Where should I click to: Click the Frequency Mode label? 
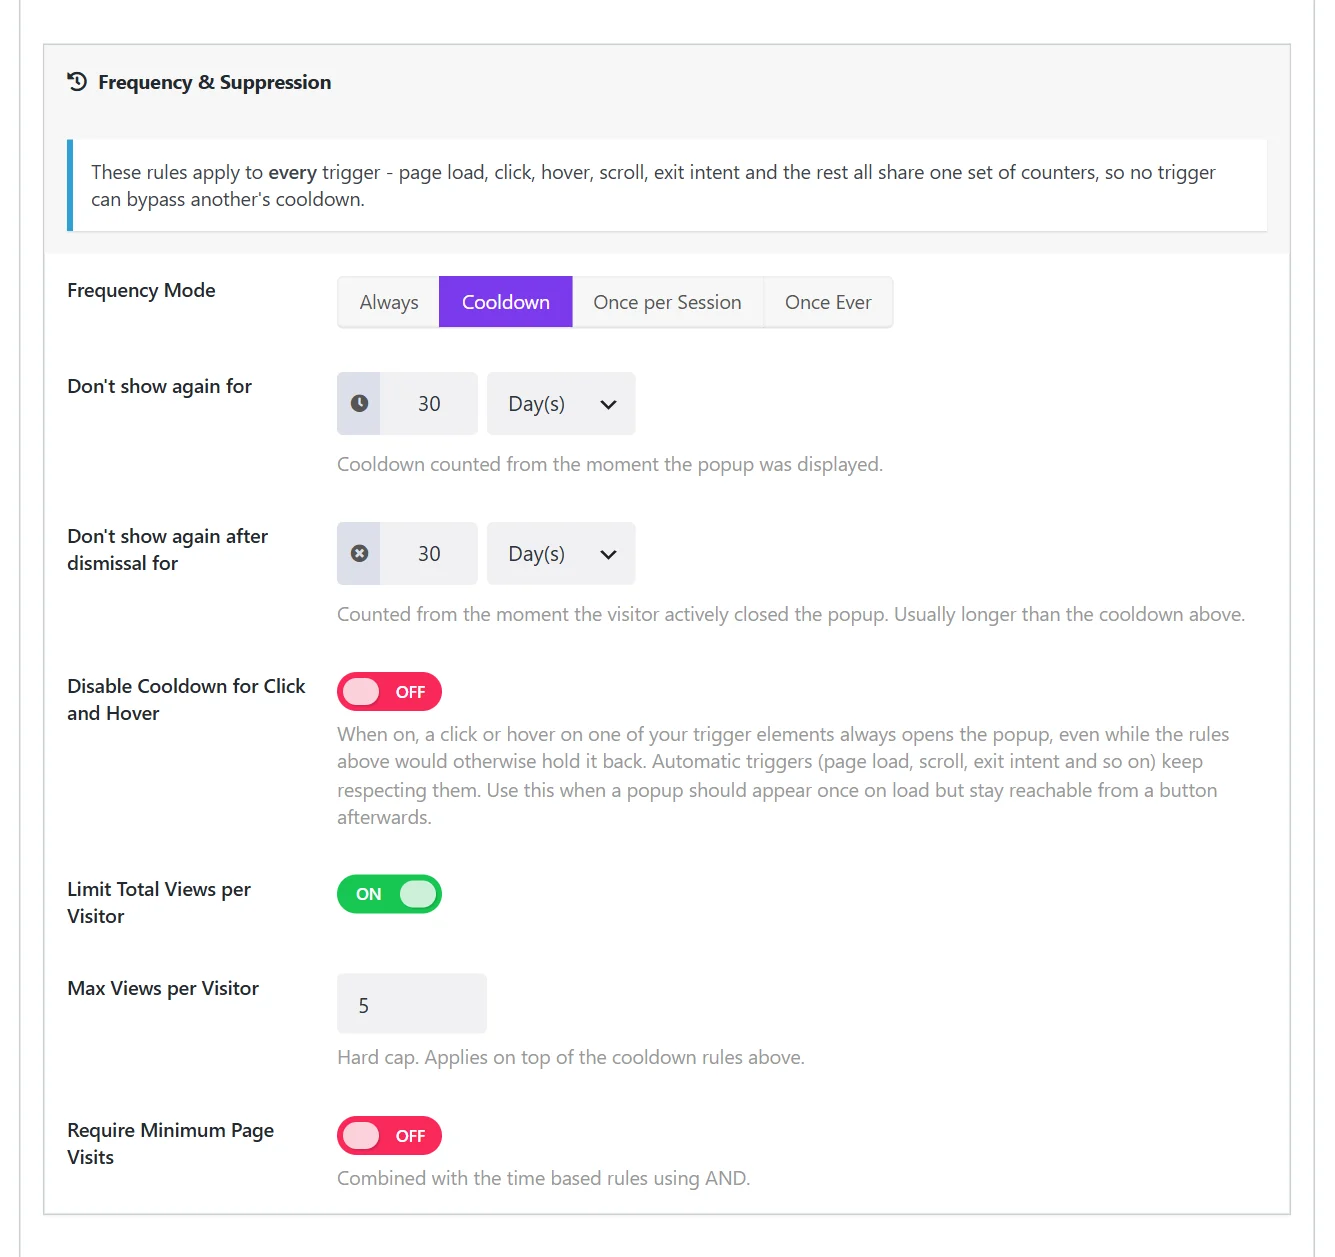pos(141,290)
